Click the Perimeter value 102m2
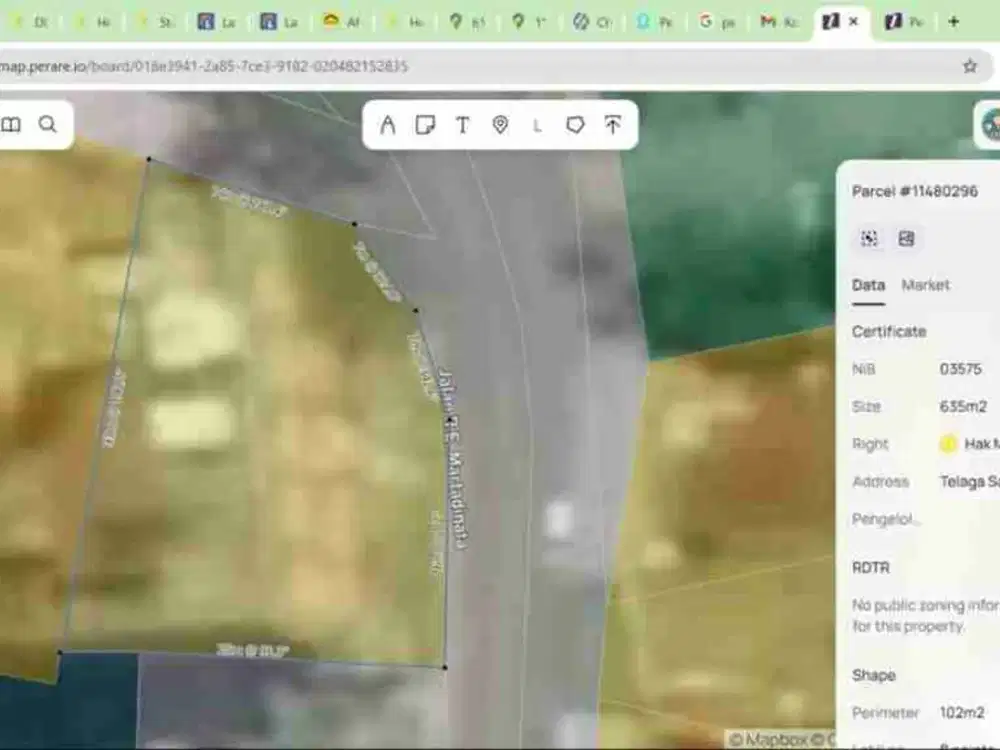This screenshot has width=1000, height=750. pyautogui.click(x=962, y=712)
